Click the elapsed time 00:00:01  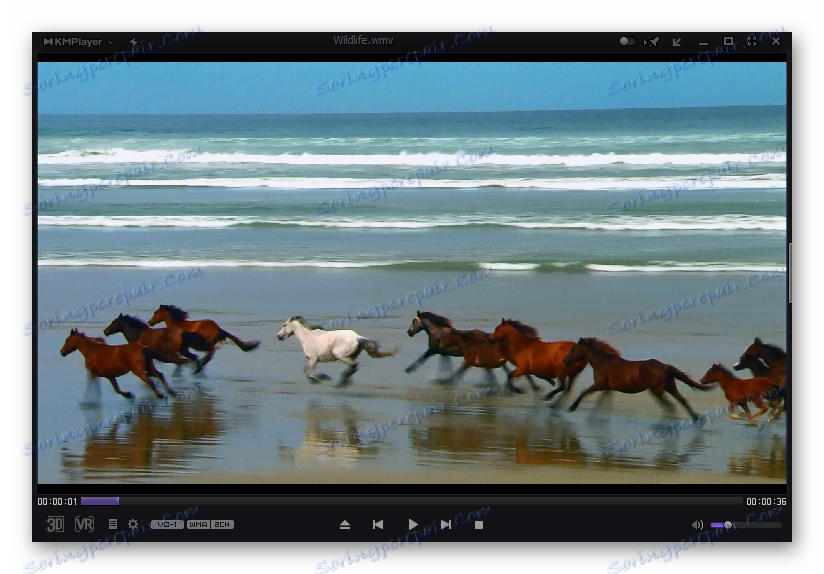click(x=57, y=501)
